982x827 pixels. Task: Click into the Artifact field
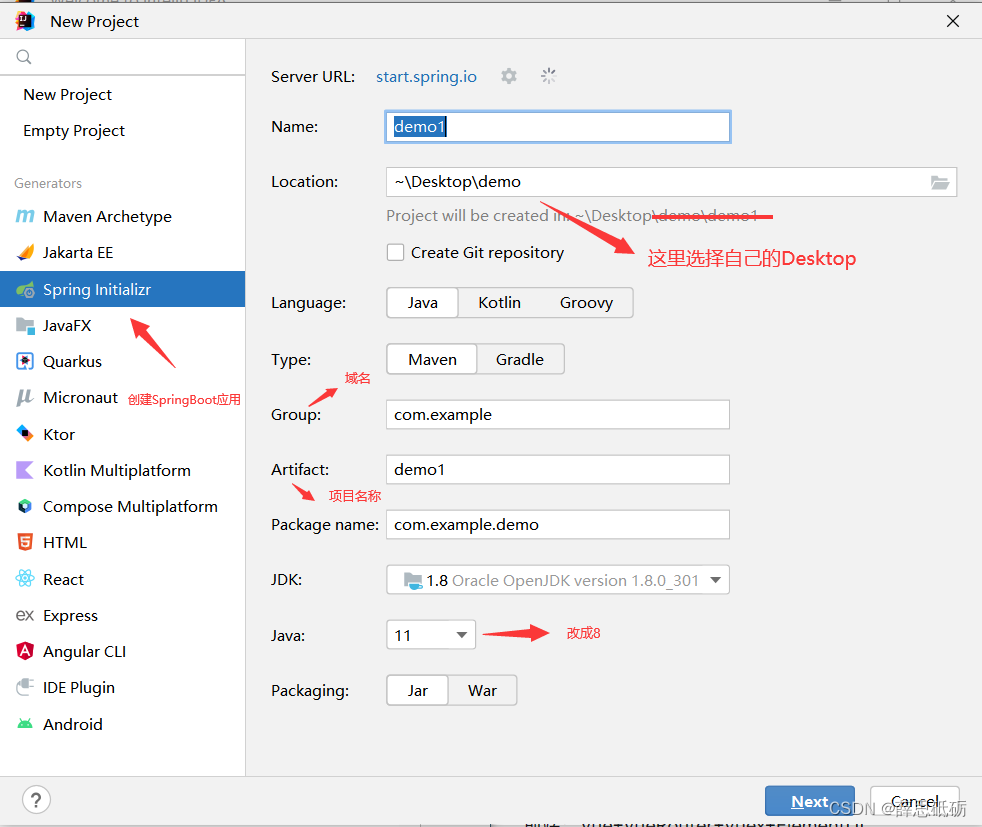coord(558,470)
